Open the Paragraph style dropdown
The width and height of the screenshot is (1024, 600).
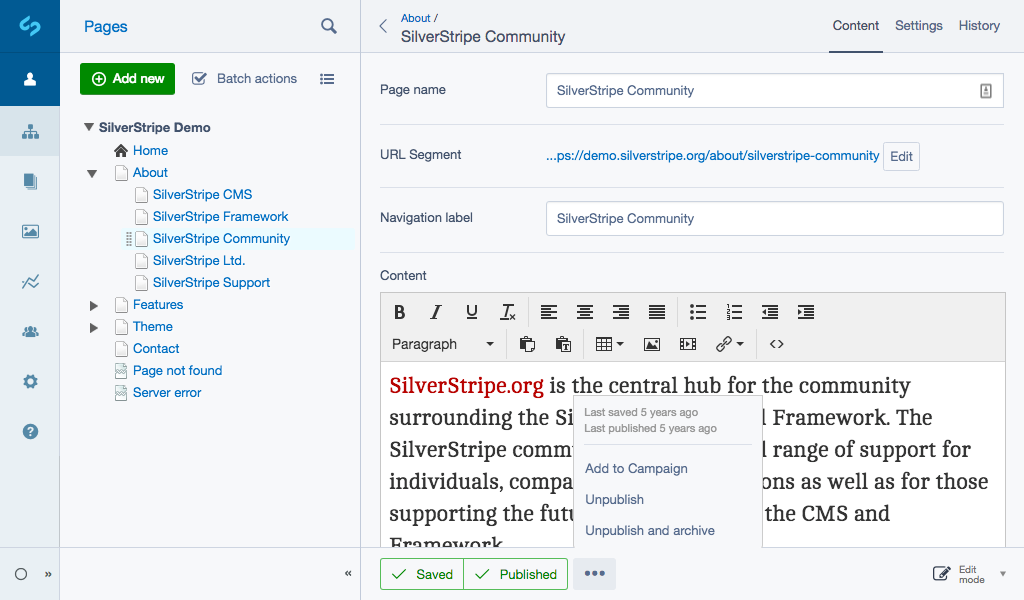pos(444,344)
